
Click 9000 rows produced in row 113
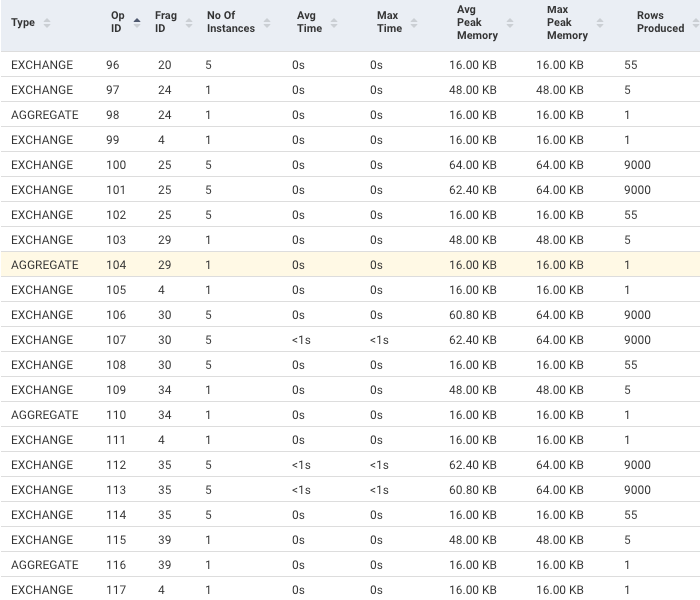tap(637, 490)
